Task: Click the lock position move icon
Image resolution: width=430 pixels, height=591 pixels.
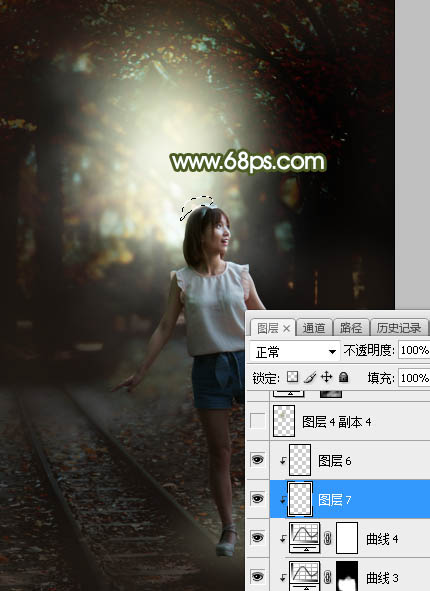Action: tap(326, 377)
